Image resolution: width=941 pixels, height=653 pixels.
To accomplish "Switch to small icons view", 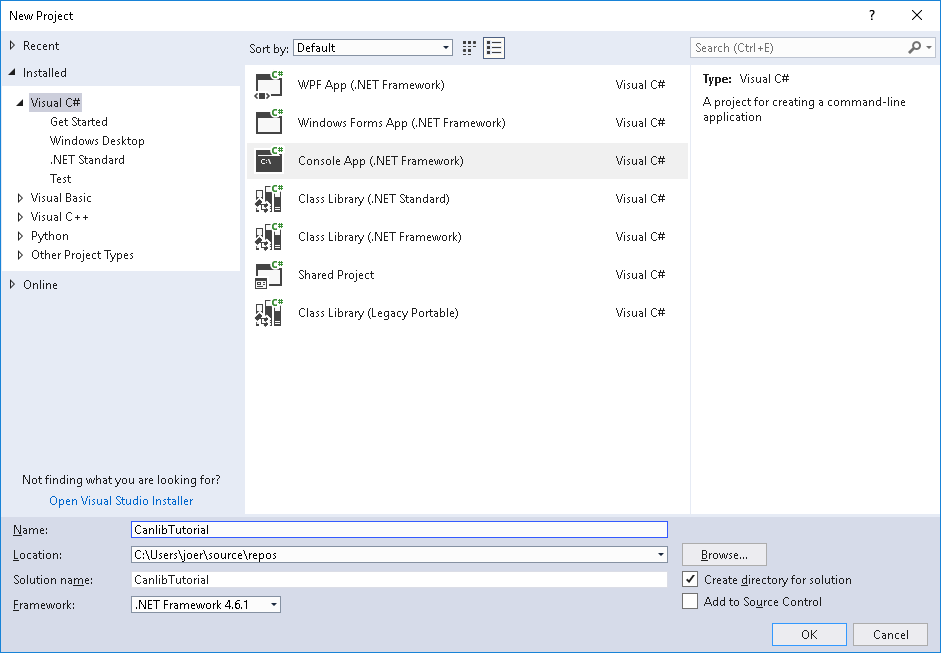I will pos(469,48).
